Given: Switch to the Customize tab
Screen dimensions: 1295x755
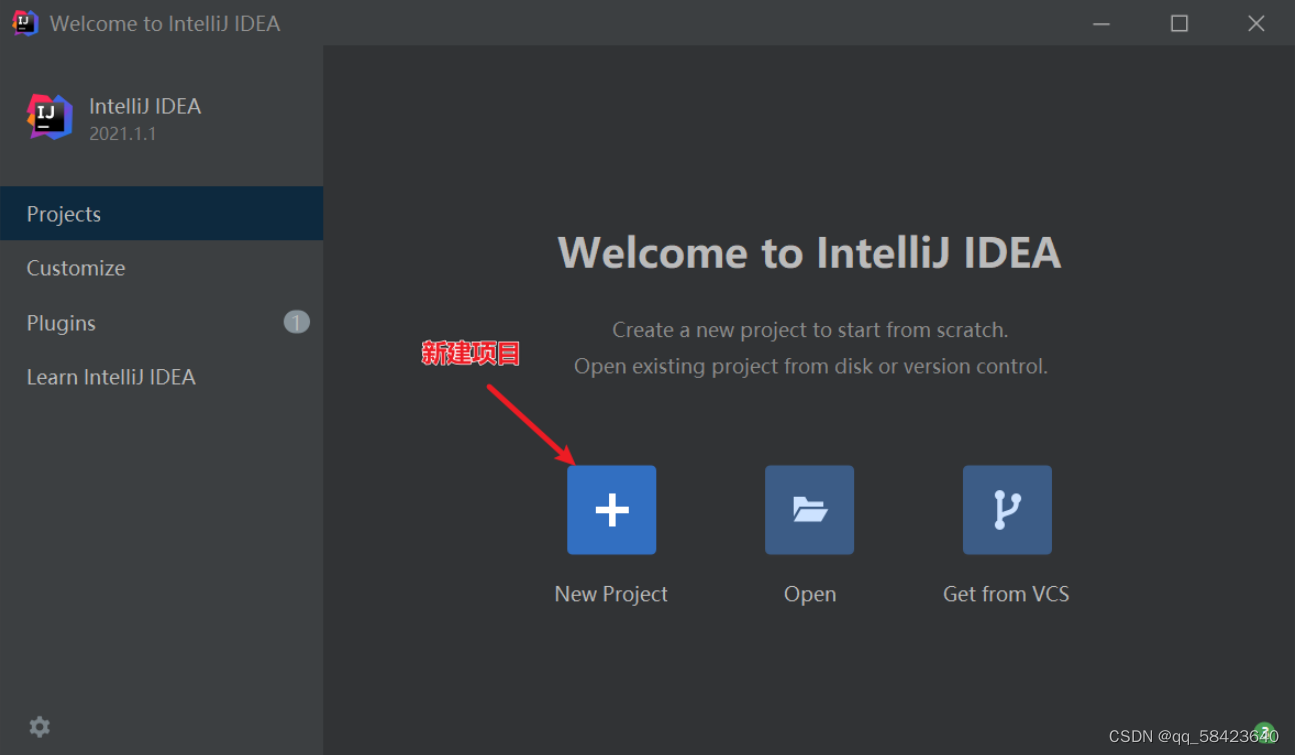Looking at the screenshot, I should [x=161, y=268].
